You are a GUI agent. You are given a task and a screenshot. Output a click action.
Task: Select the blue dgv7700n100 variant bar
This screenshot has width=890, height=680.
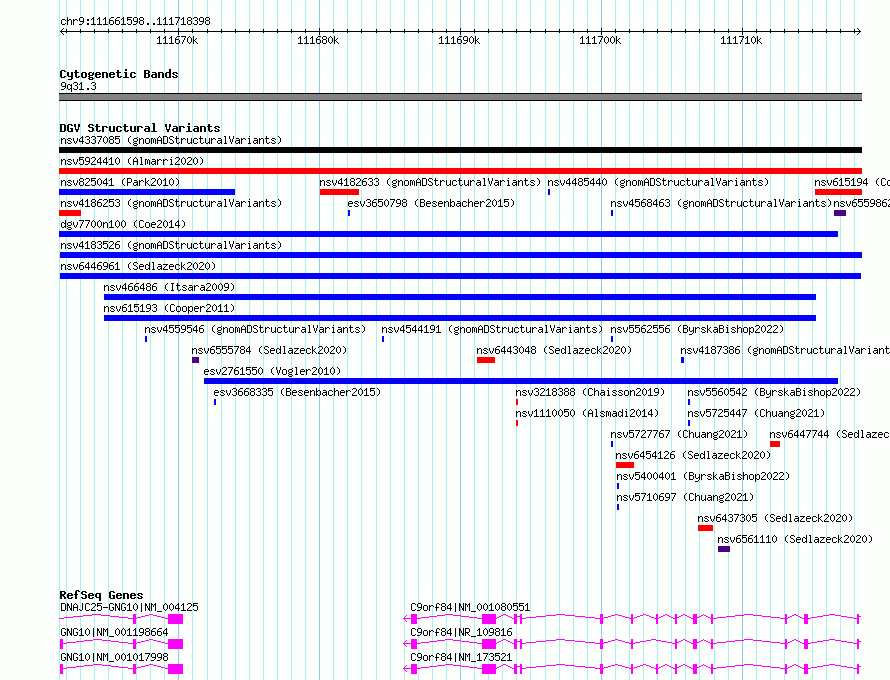(448, 234)
